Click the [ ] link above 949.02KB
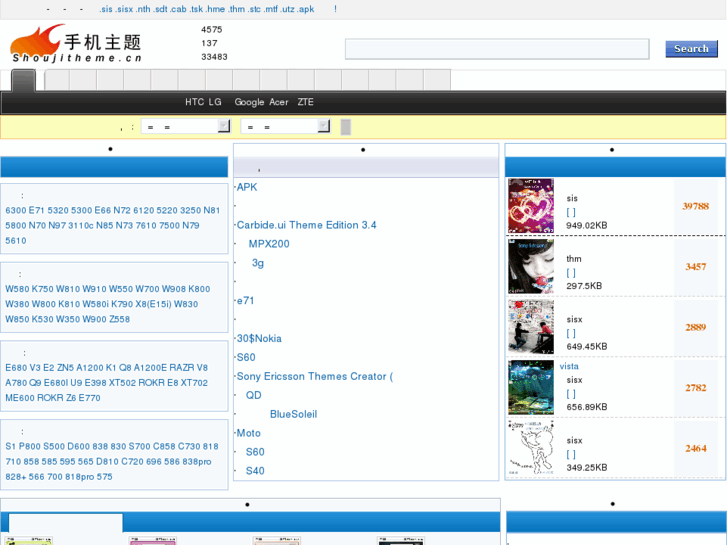 coord(571,212)
